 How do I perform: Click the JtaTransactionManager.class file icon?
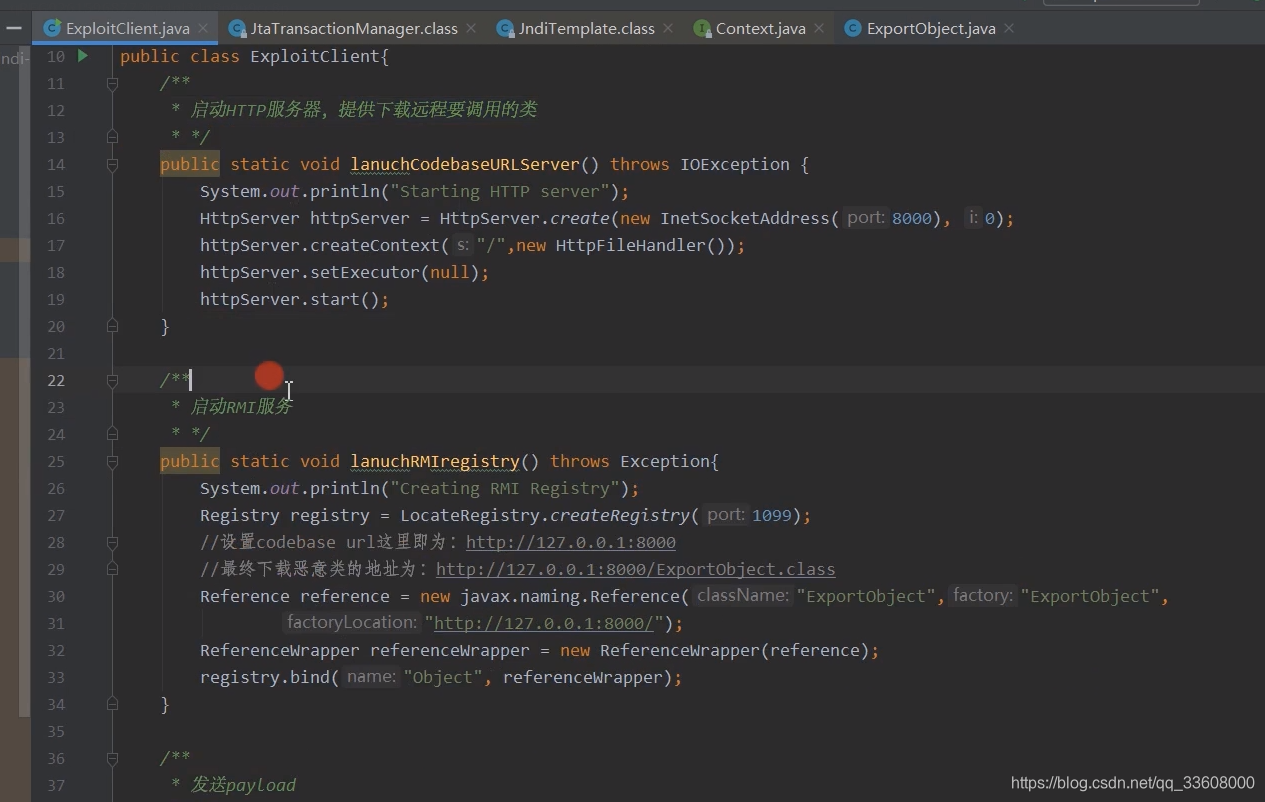[x=237, y=28]
